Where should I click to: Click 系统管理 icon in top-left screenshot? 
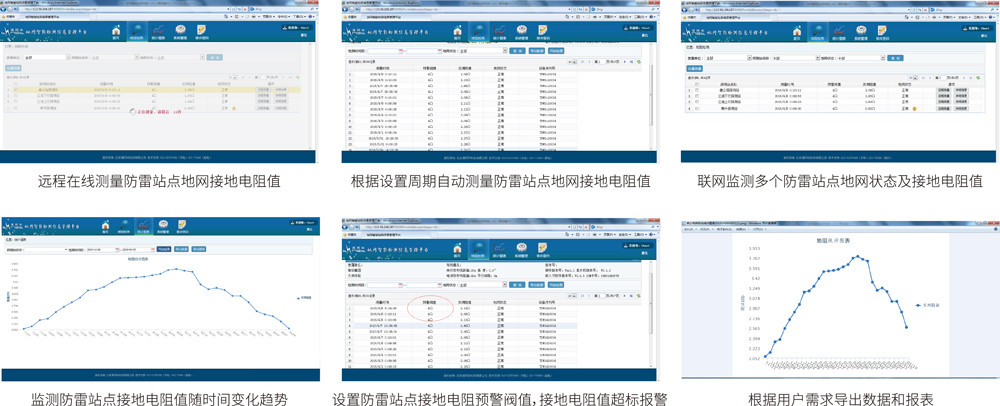182,32
